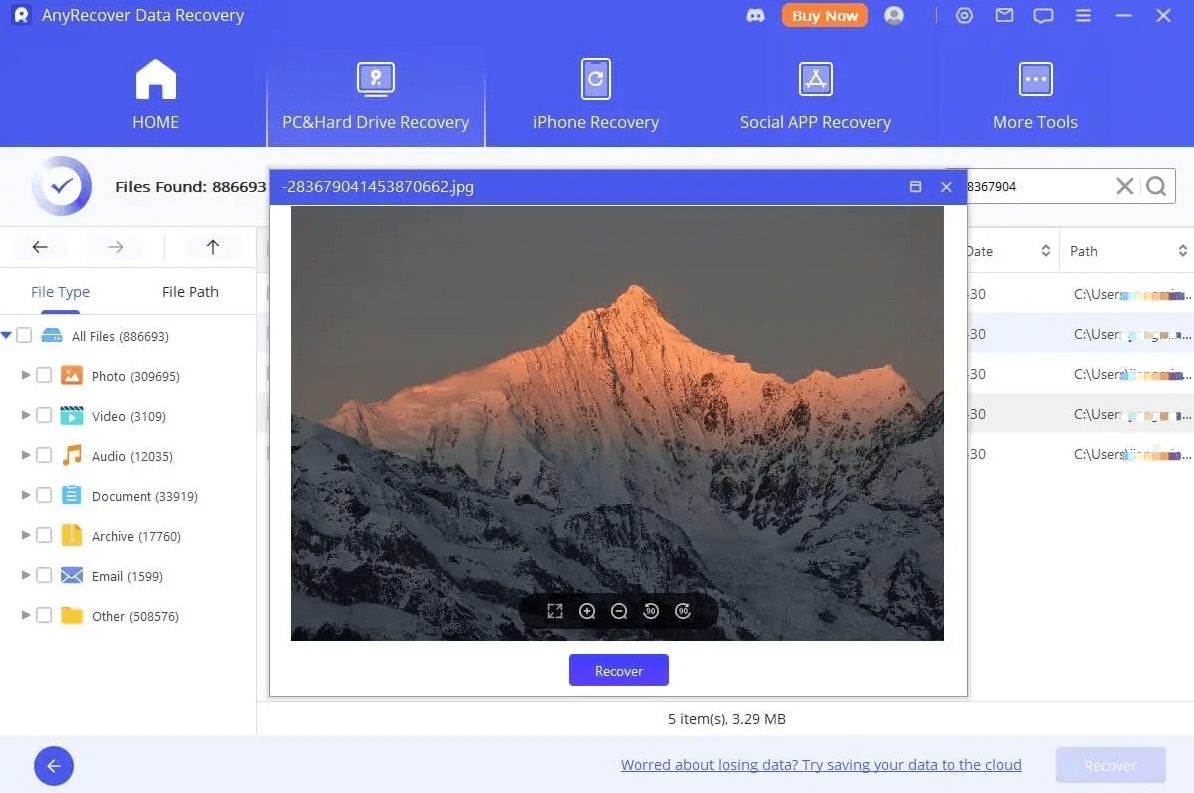The image size is (1194, 793).
Task: Expand the Document tree node
Action: pos(26,496)
